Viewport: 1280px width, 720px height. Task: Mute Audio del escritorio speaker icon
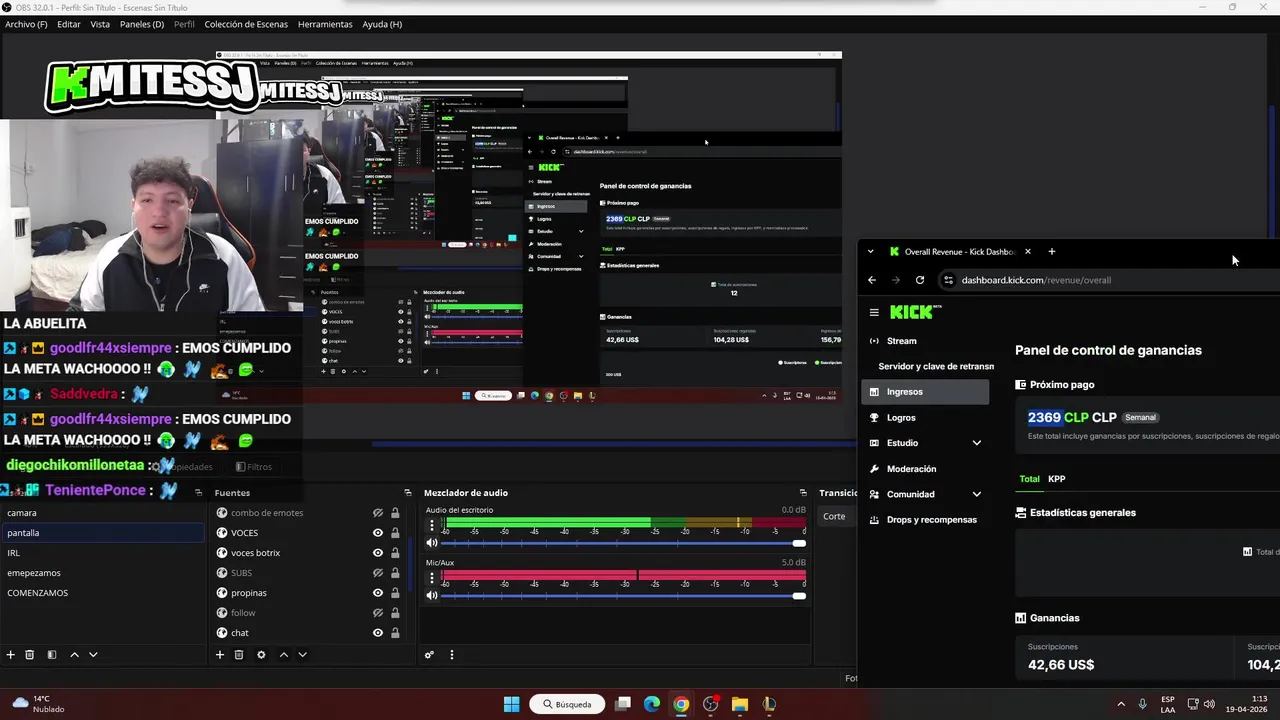point(432,543)
